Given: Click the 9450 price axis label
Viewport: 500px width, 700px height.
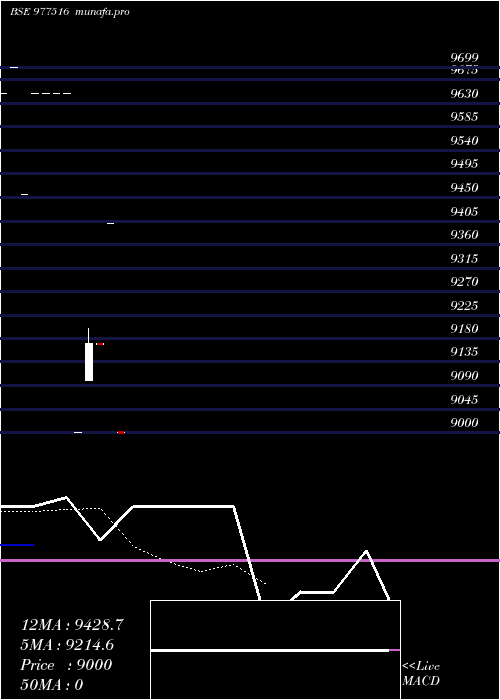Looking at the screenshot, I should pyautogui.click(x=464, y=188).
